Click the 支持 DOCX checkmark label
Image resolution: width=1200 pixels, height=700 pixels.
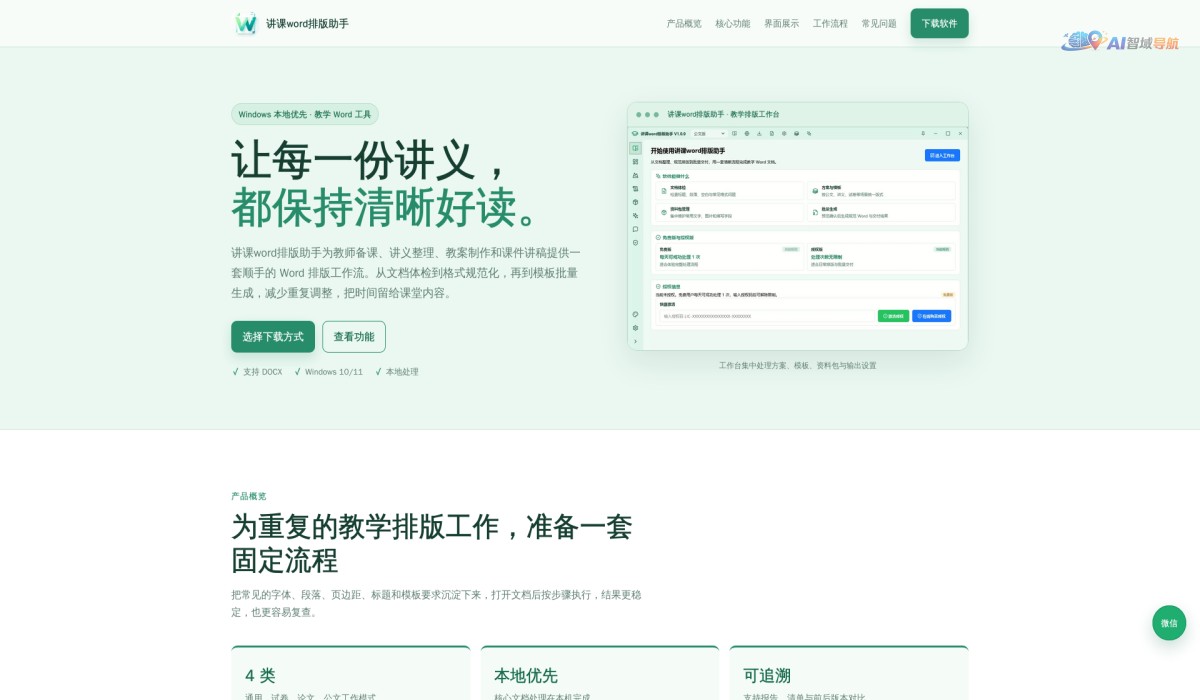pos(257,372)
